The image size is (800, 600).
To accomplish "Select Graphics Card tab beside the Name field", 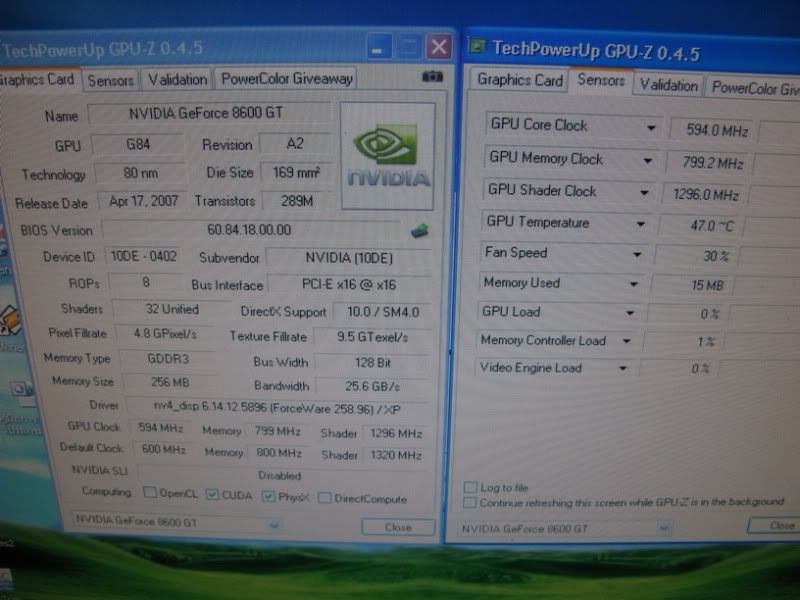I will [x=37, y=80].
